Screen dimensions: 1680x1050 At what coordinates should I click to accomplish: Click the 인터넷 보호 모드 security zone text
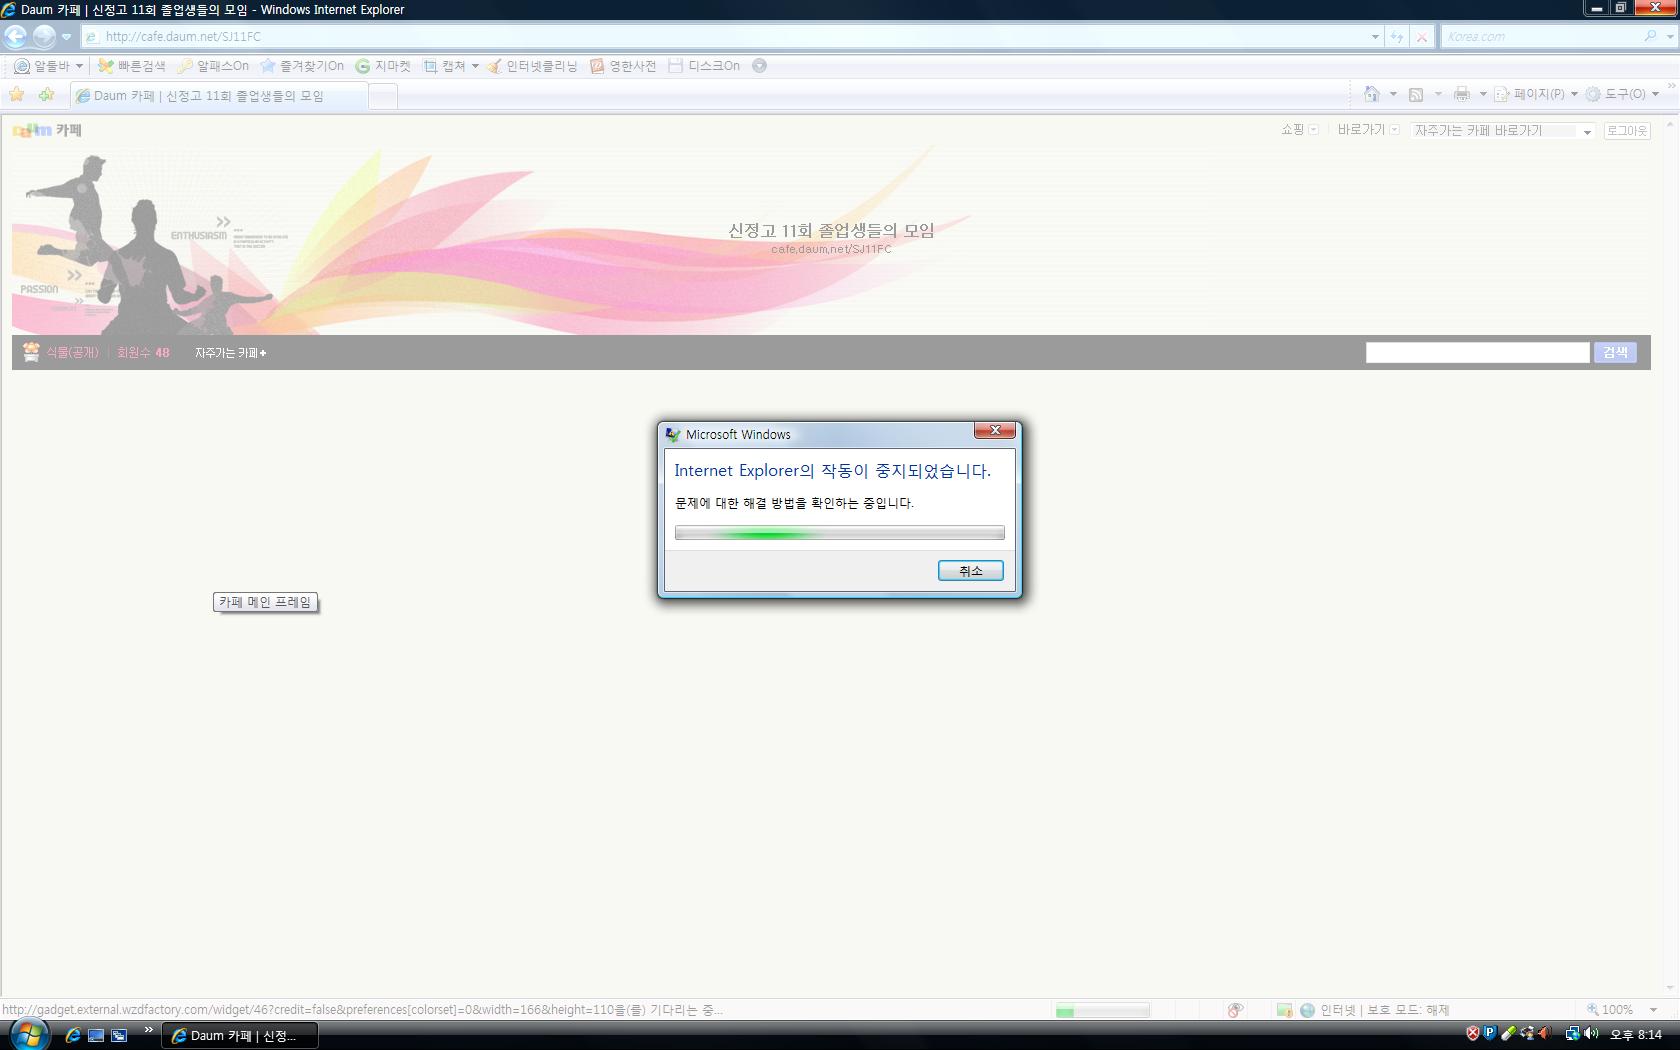tap(1384, 1010)
